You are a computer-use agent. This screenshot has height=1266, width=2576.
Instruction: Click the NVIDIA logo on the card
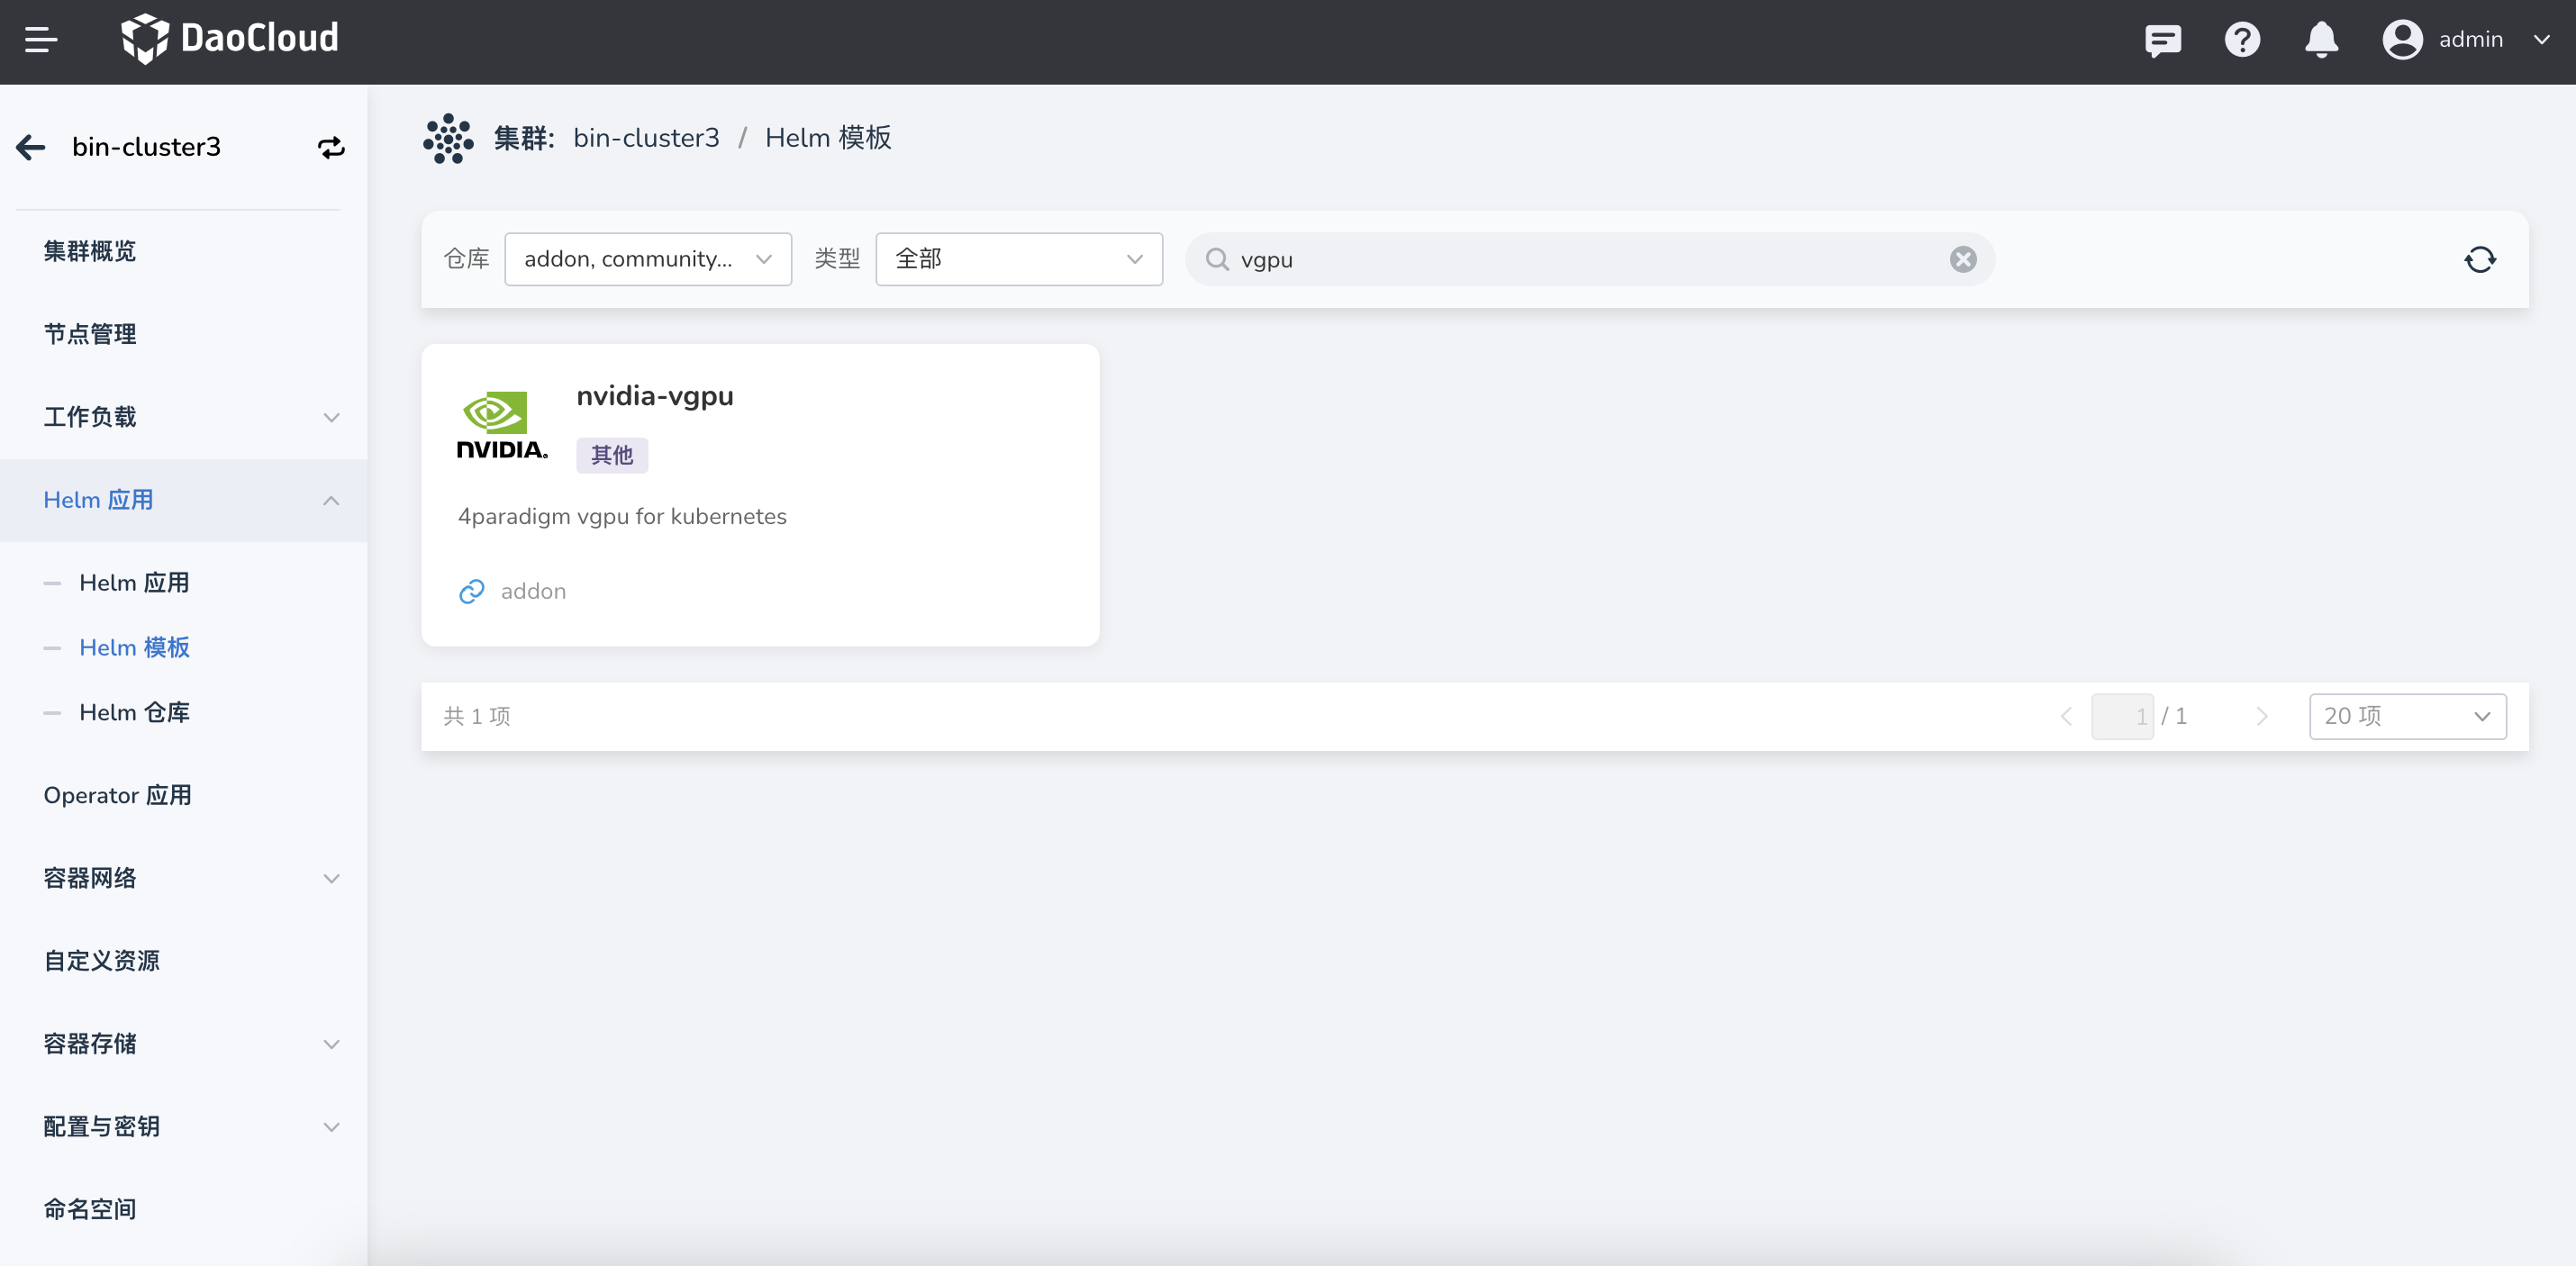502,424
